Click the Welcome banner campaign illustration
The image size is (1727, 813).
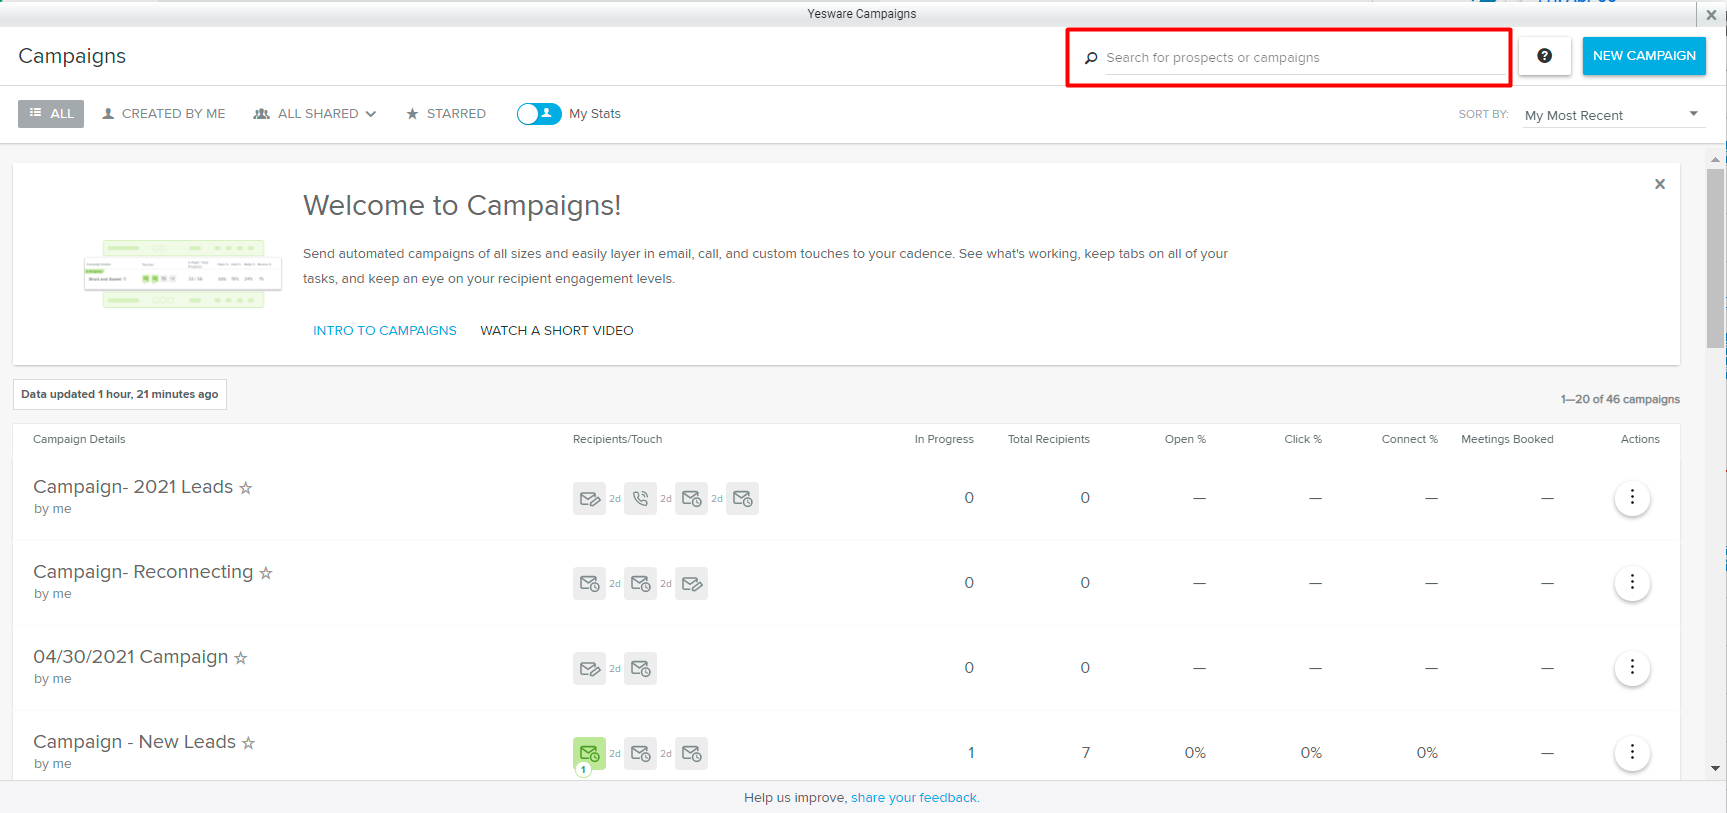click(x=183, y=273)
